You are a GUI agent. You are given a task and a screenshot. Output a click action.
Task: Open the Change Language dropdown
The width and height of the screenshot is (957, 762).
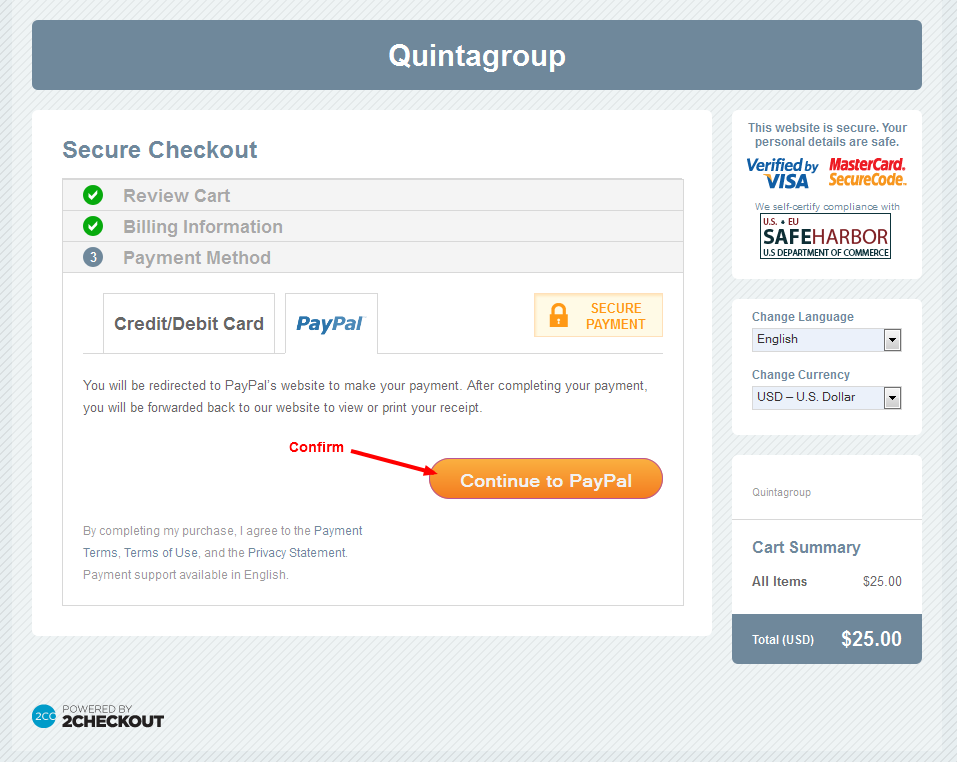[826, 340]
